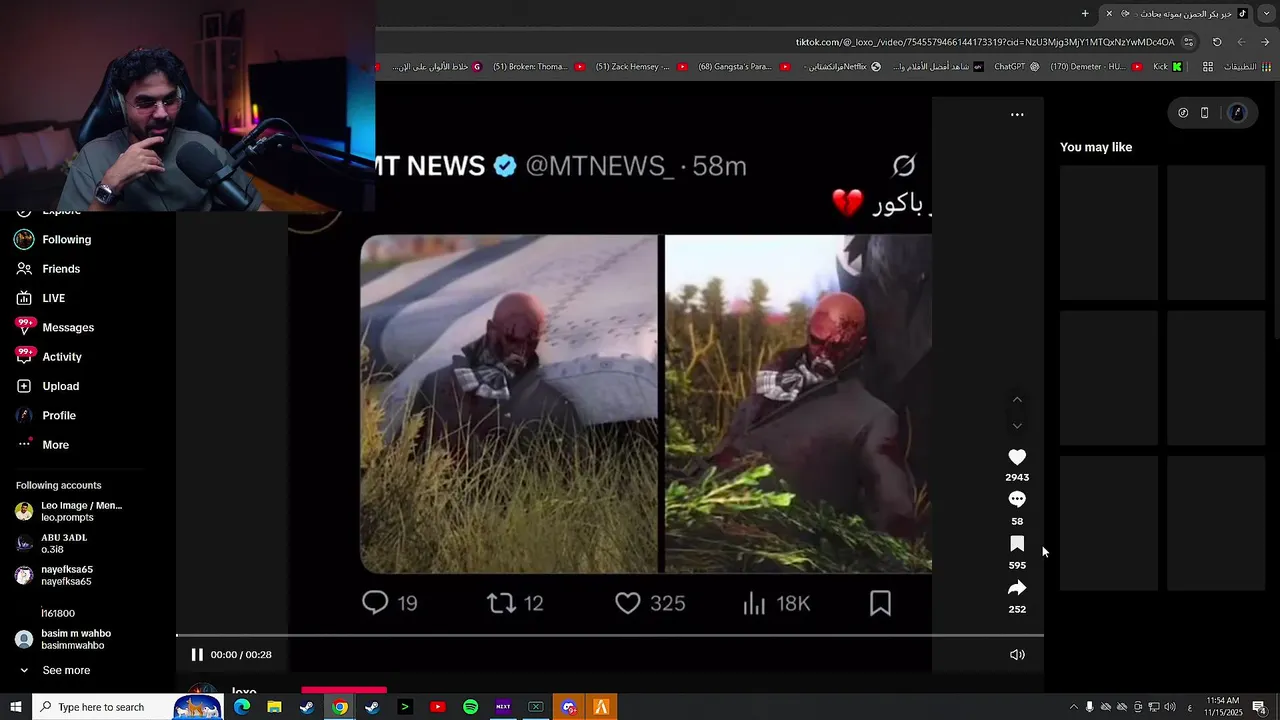Open the Zack Hemsey YouTube bookmark

pos(641,67)
